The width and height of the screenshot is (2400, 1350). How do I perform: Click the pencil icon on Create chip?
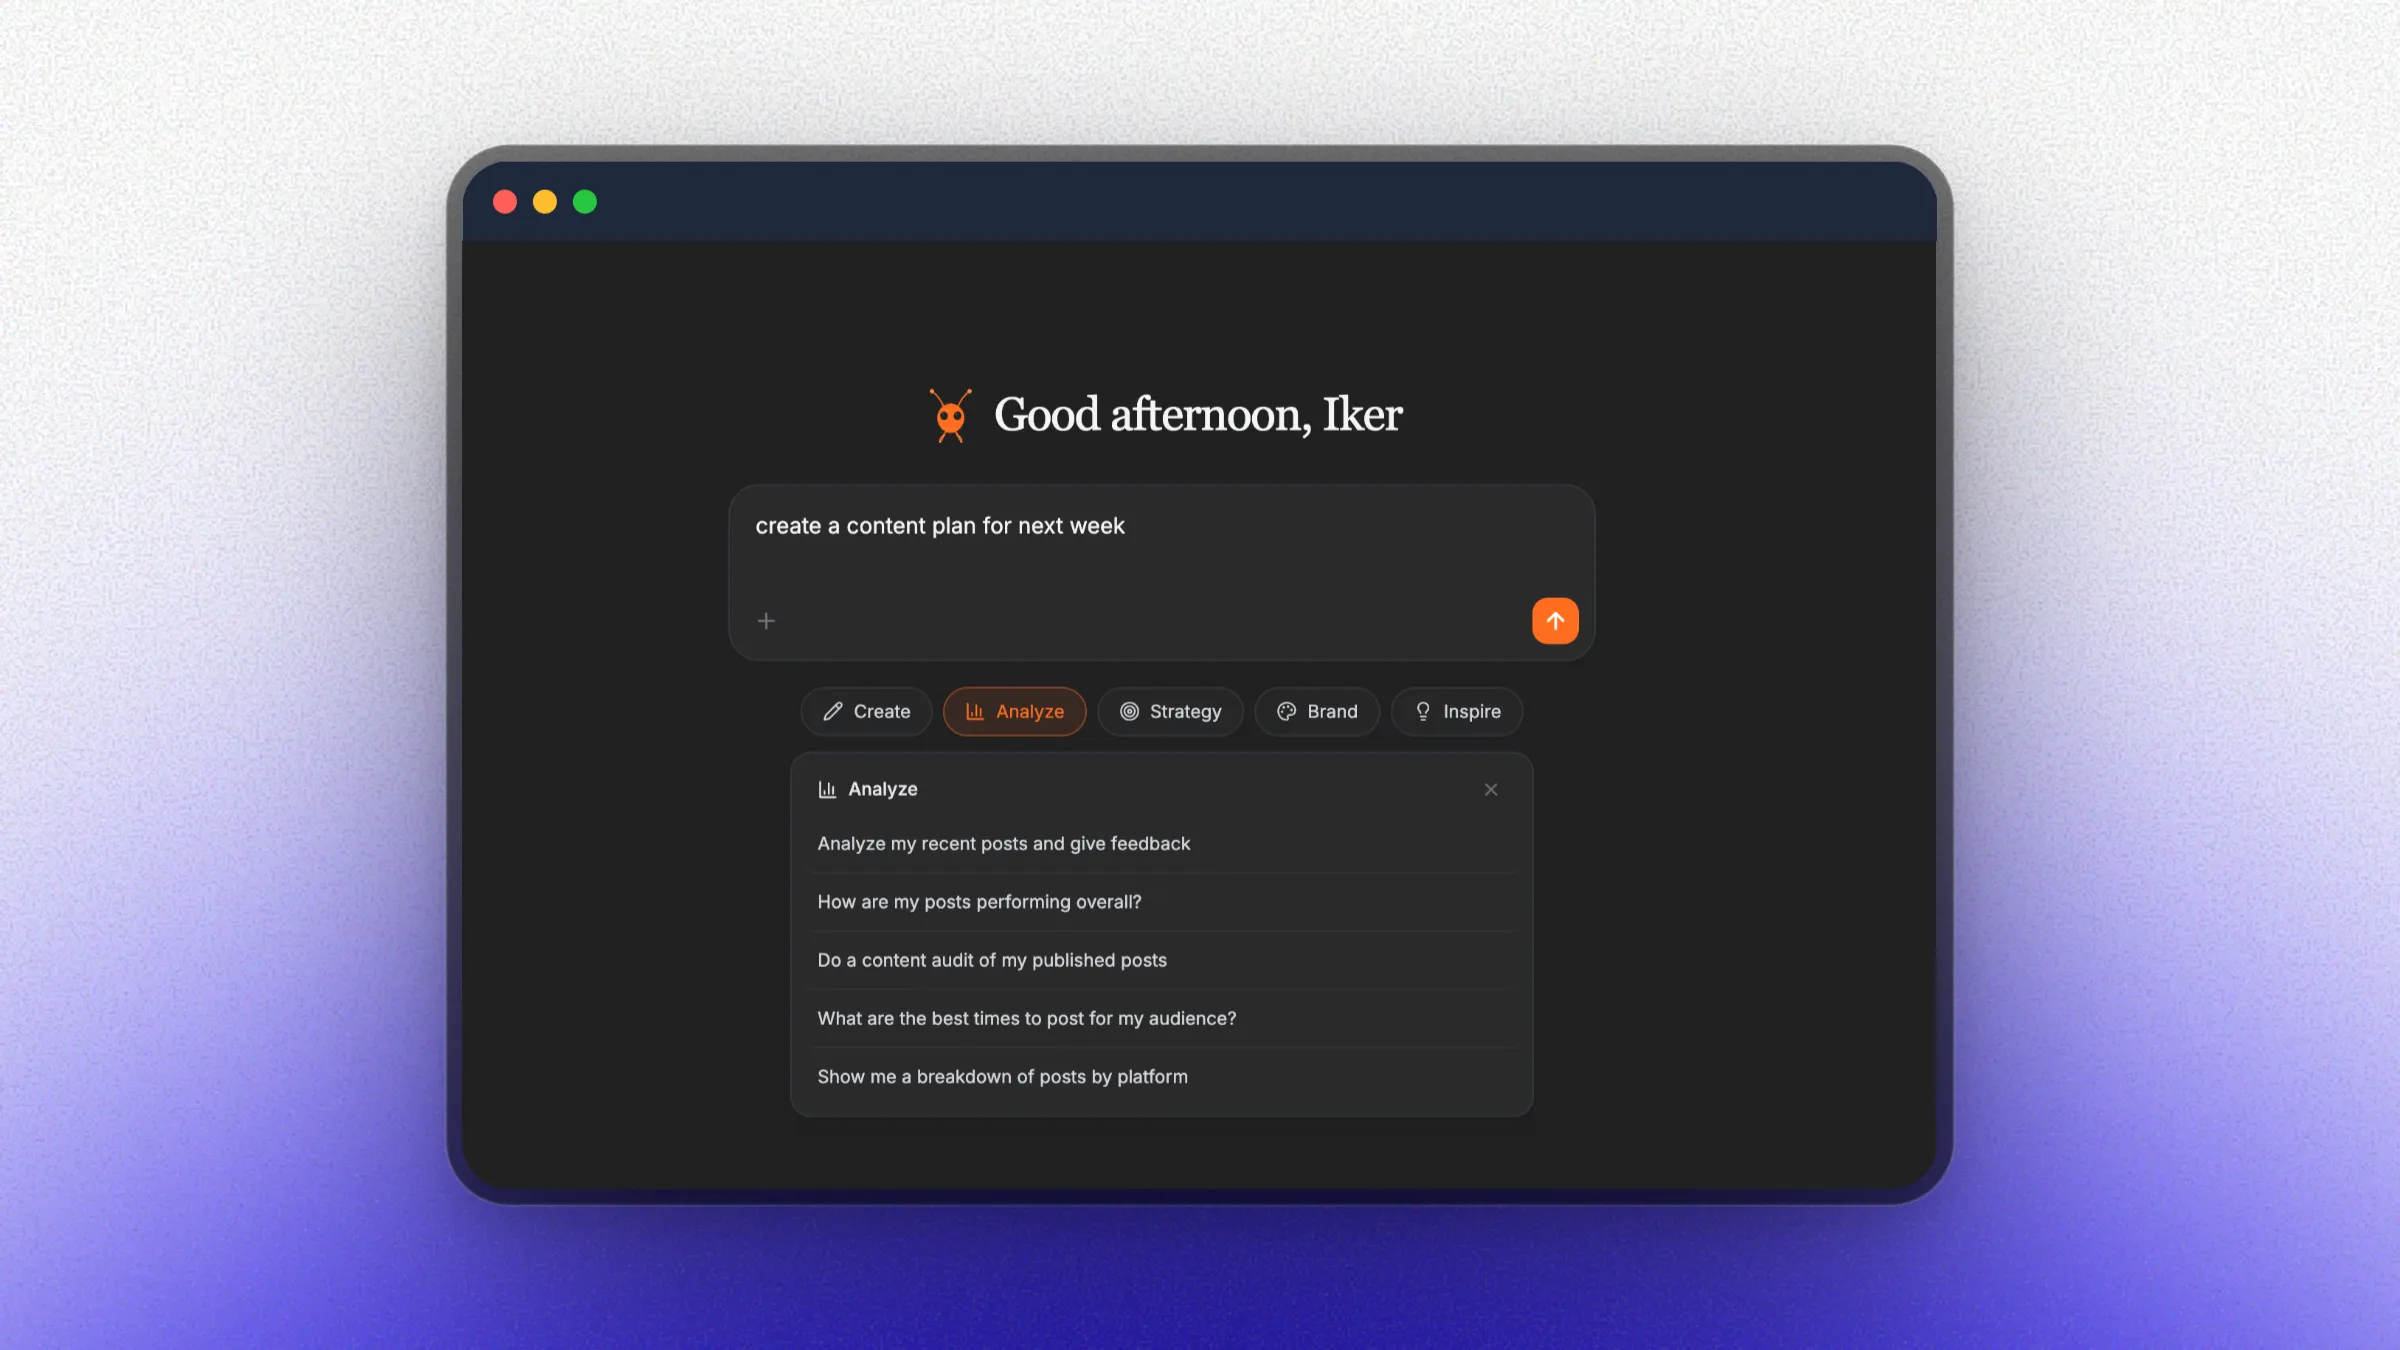(833, 712)
